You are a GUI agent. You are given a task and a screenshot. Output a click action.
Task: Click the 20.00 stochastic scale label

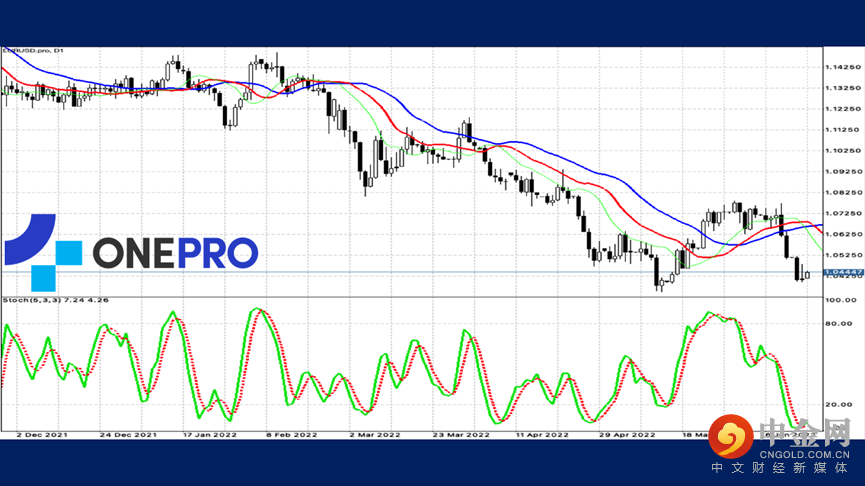pos(839,404)
